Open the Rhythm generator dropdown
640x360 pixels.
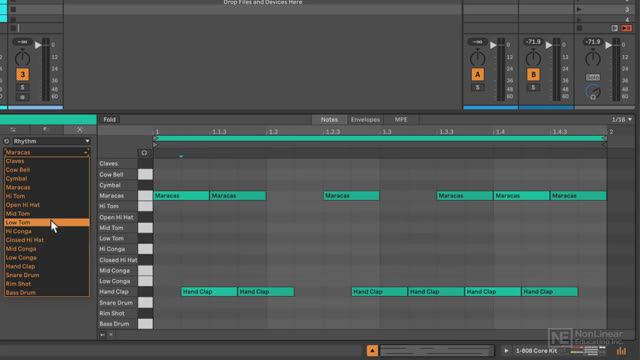[x=51, y=141]
